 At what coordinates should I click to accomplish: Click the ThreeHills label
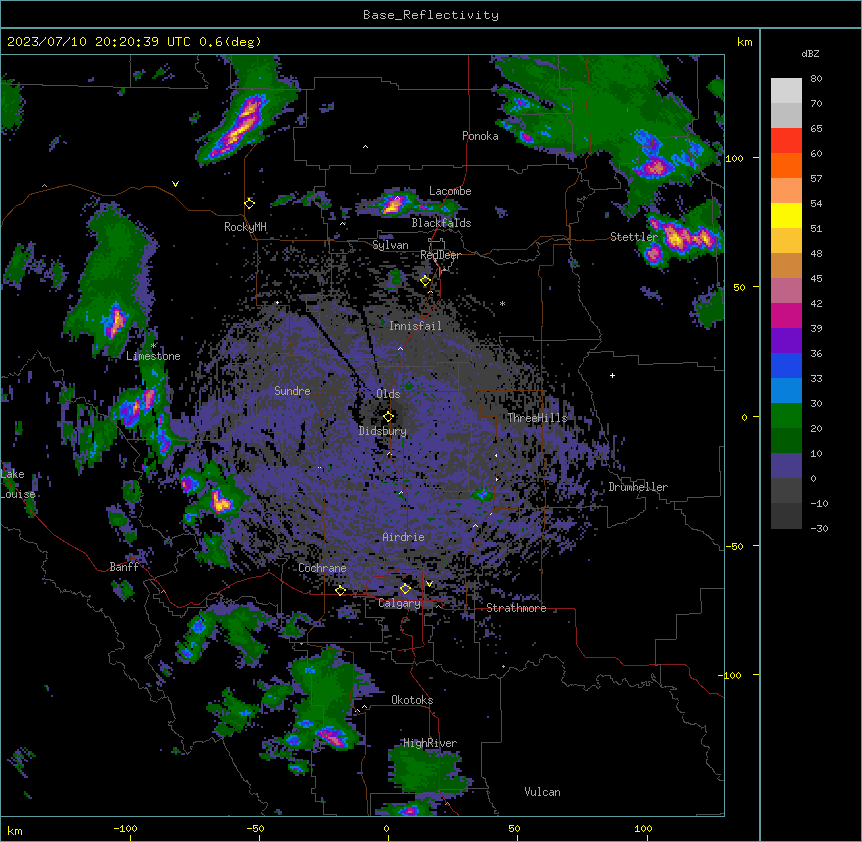tap(537, 418)
